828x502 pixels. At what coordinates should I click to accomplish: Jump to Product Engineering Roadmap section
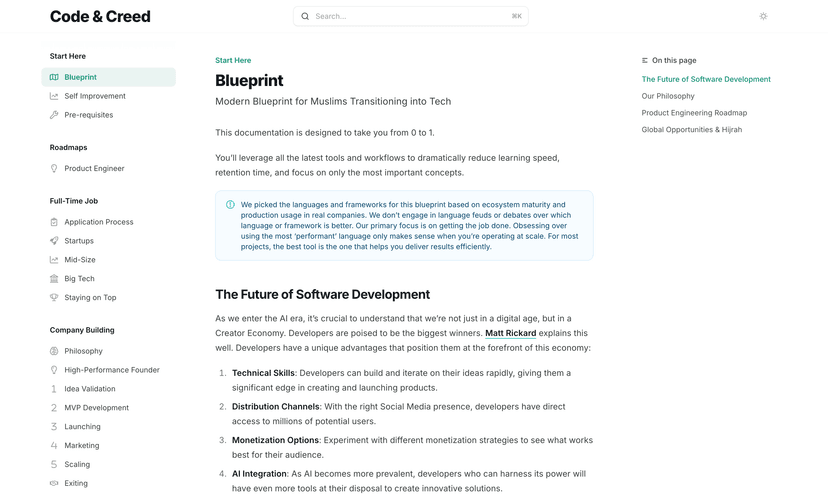pos(694,113)
